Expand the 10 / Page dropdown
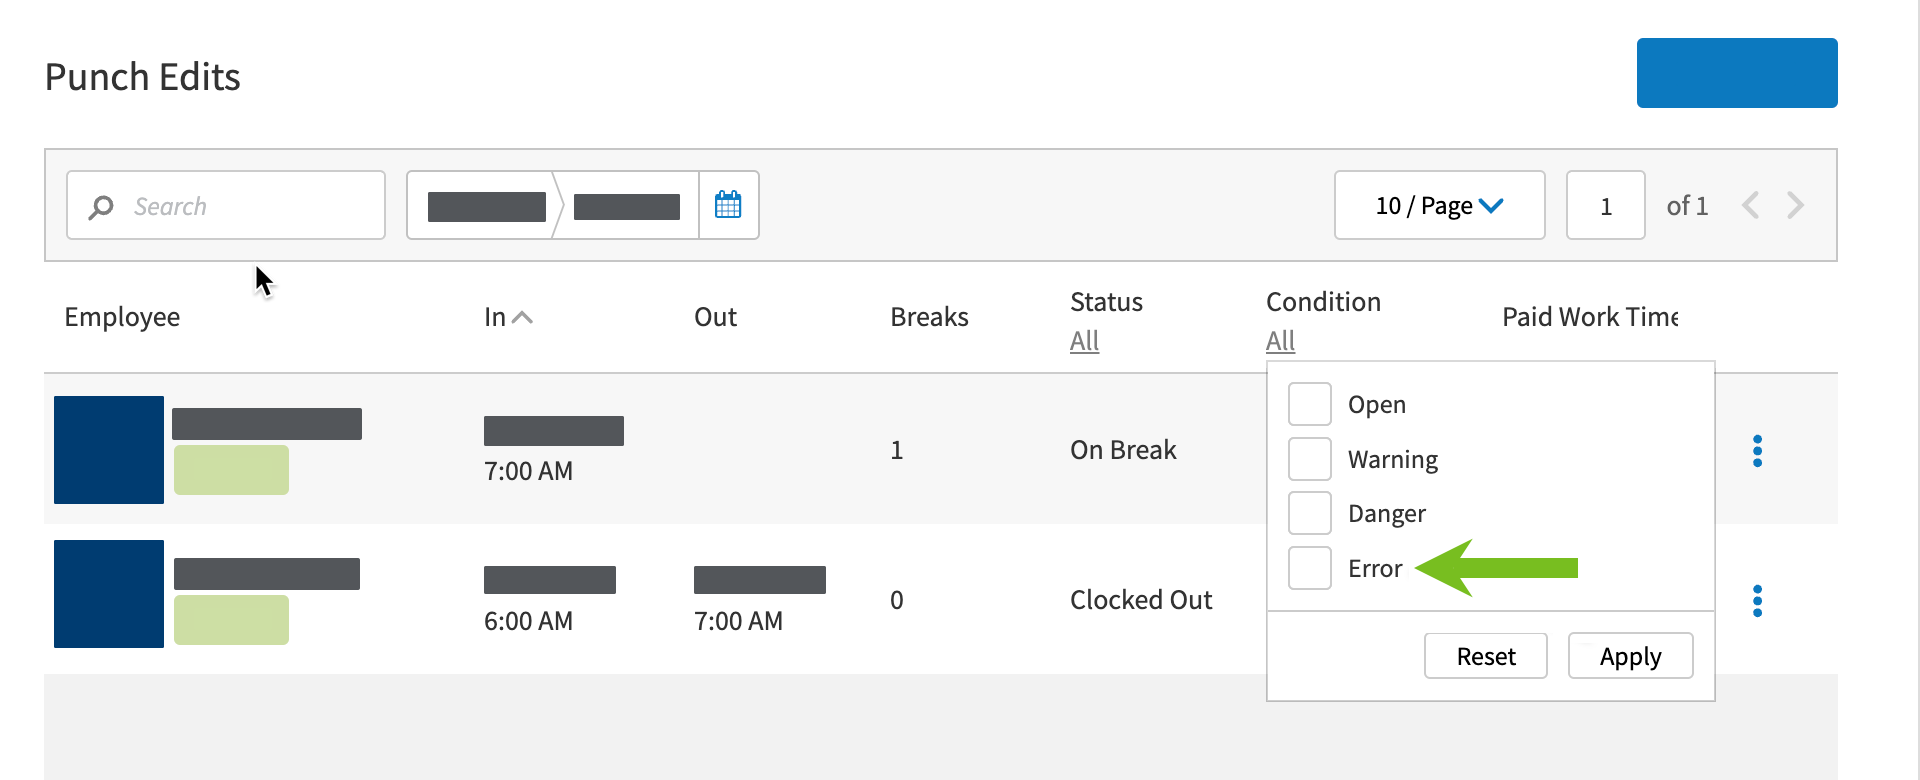This screenshot has width=1920, height=780. (1439, 205)
